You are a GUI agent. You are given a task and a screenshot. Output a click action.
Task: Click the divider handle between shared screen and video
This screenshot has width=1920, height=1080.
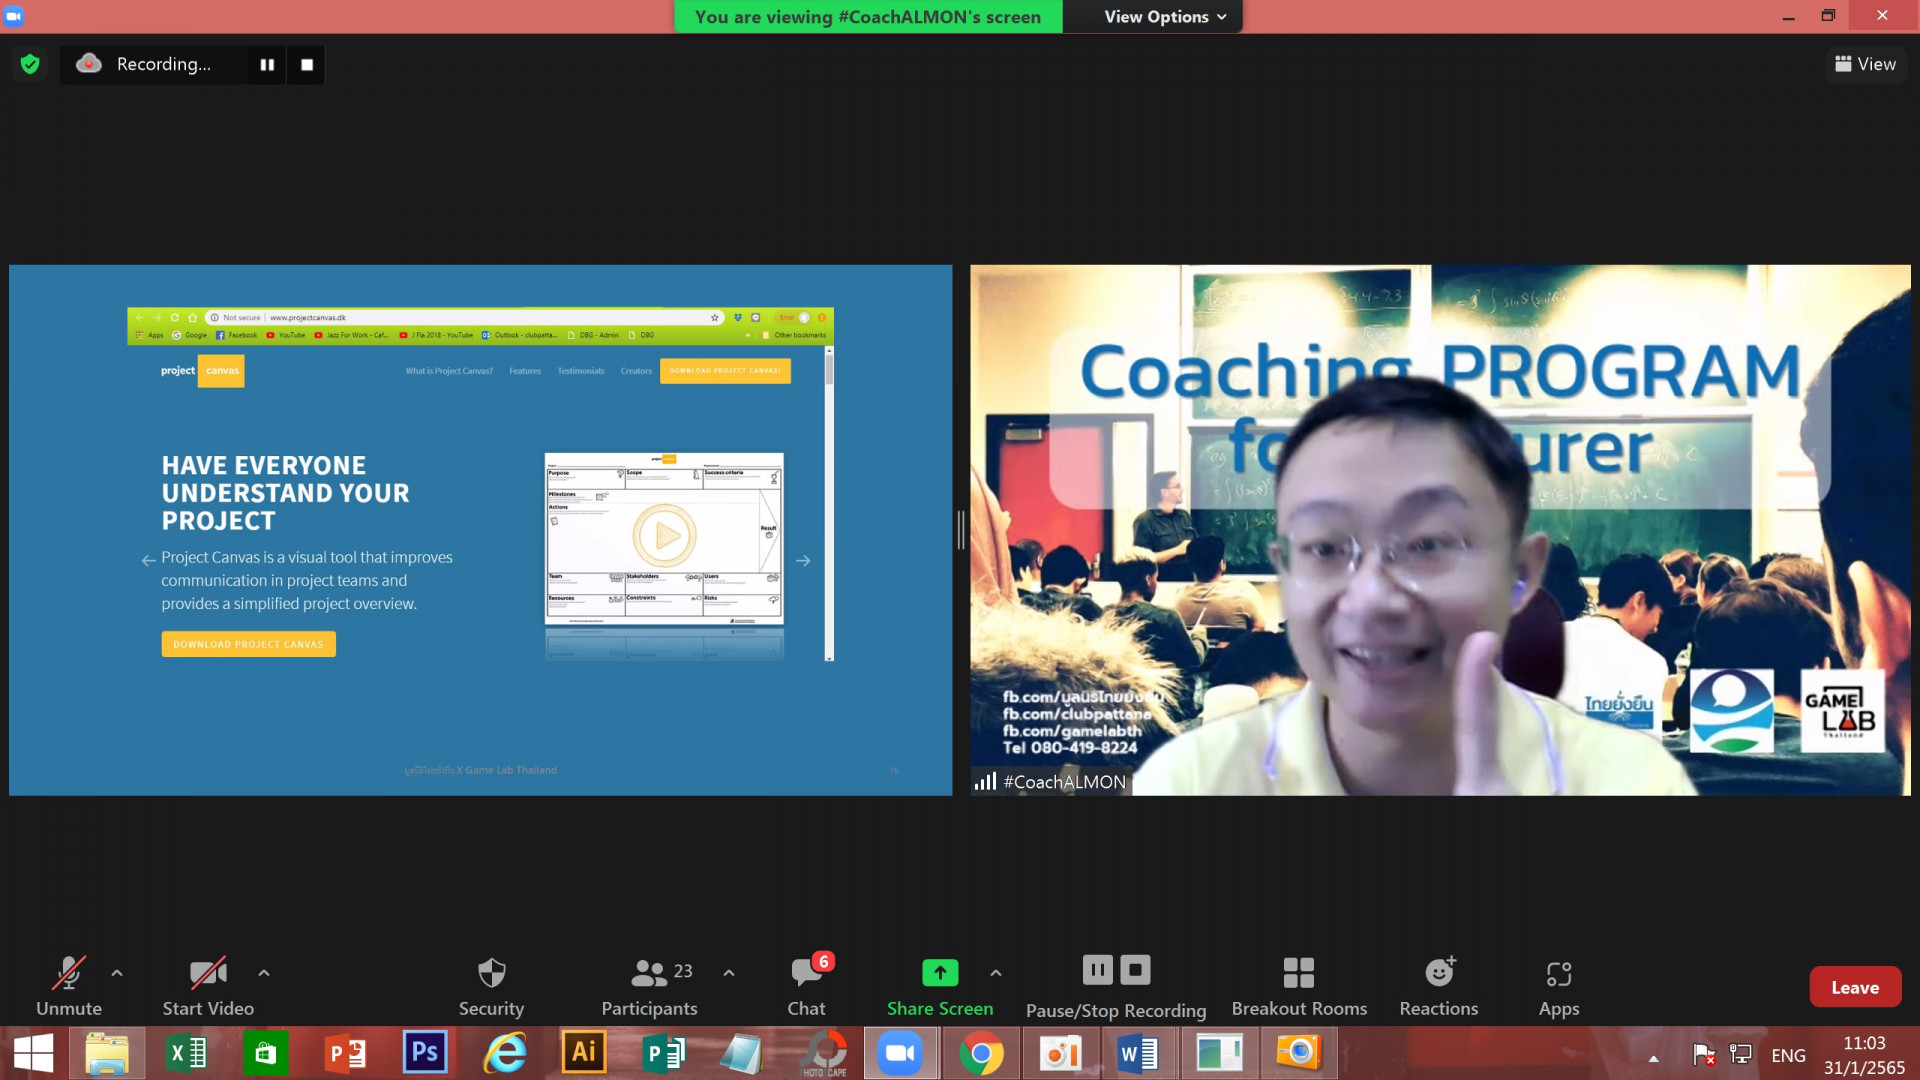961,530
